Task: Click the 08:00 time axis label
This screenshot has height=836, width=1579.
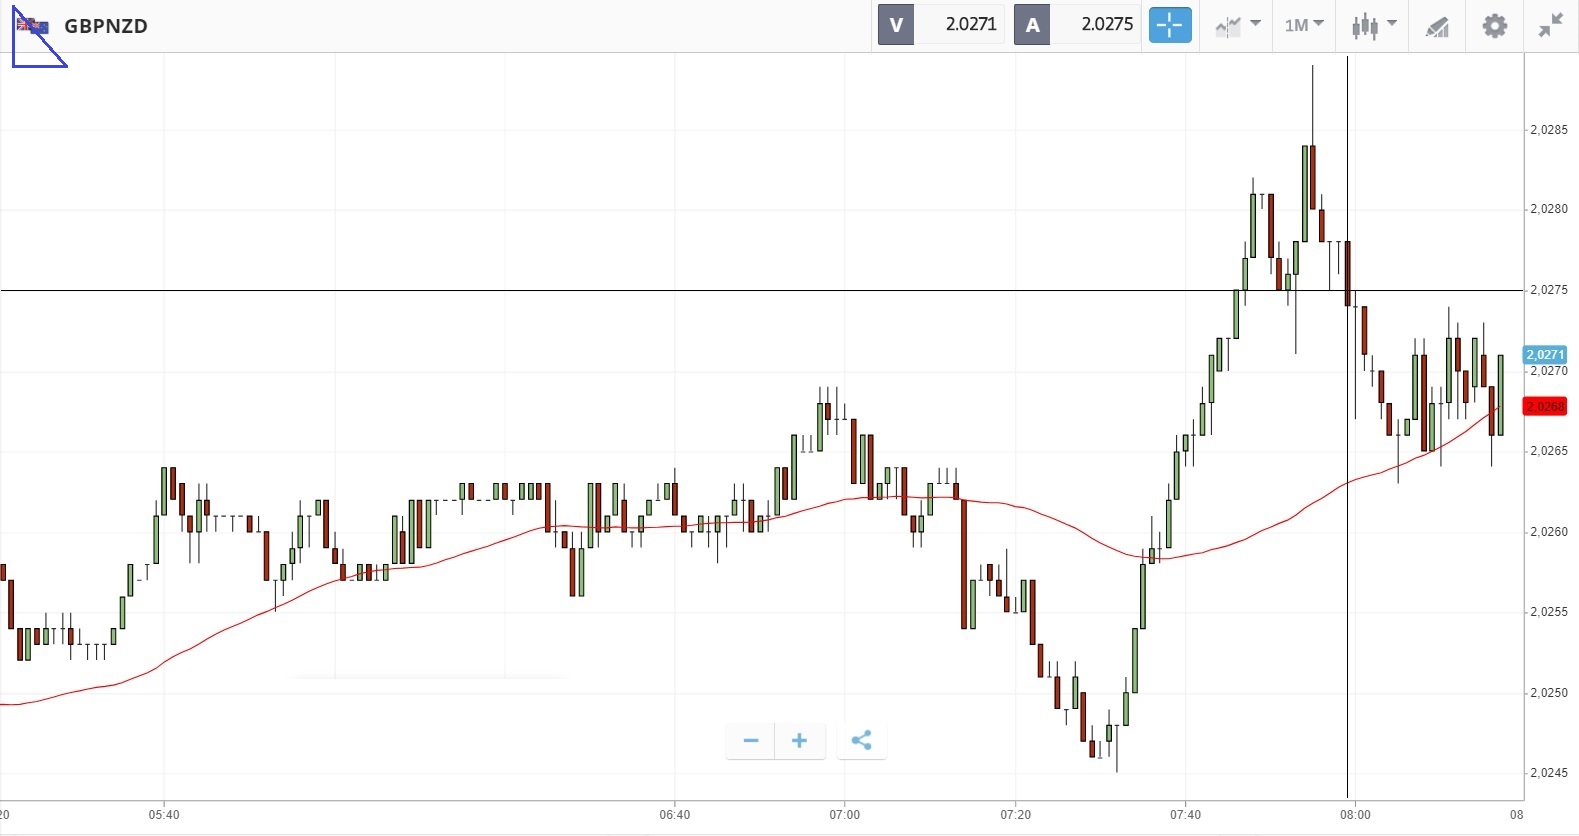Action: click(x=1355, y=815)
